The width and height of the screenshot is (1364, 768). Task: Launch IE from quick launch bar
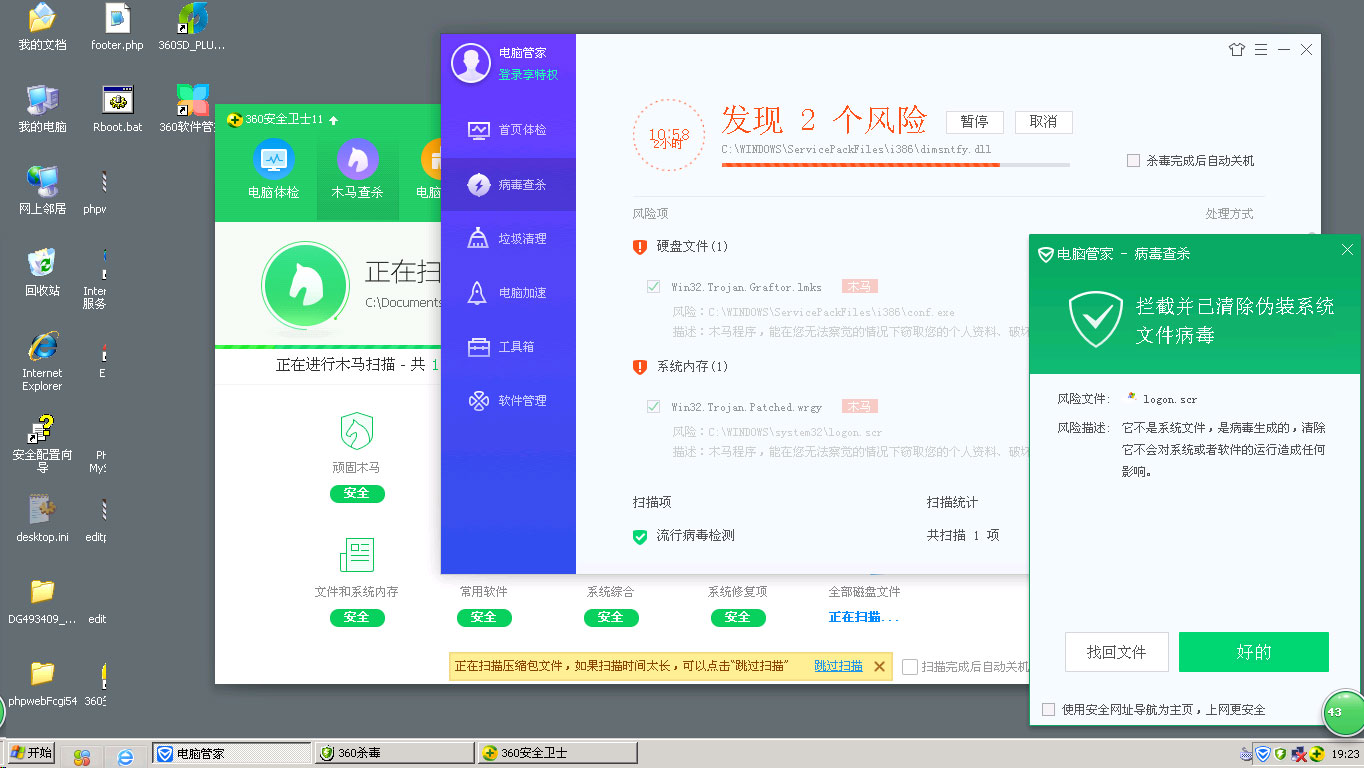[x=125, y=757]
